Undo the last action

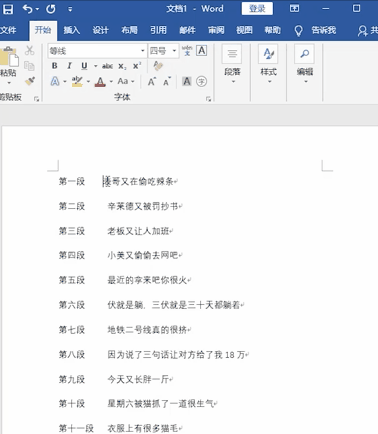tap(27, 9)
